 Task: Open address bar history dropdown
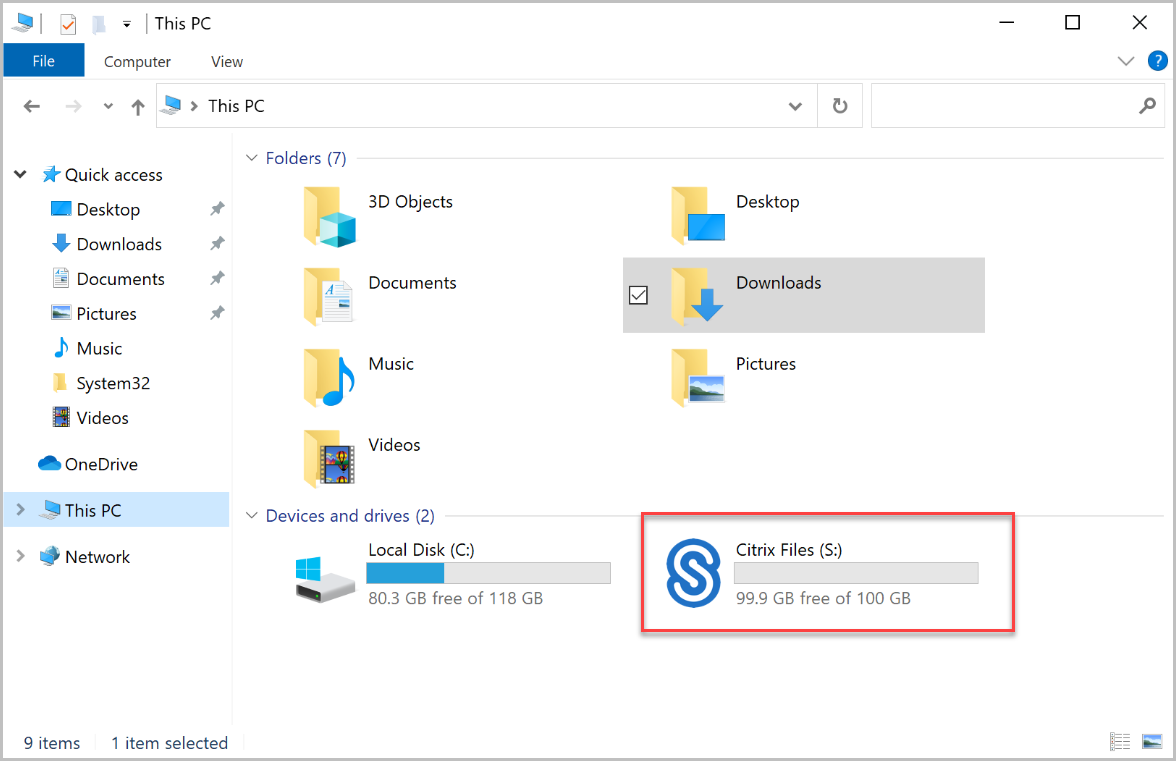795,106
